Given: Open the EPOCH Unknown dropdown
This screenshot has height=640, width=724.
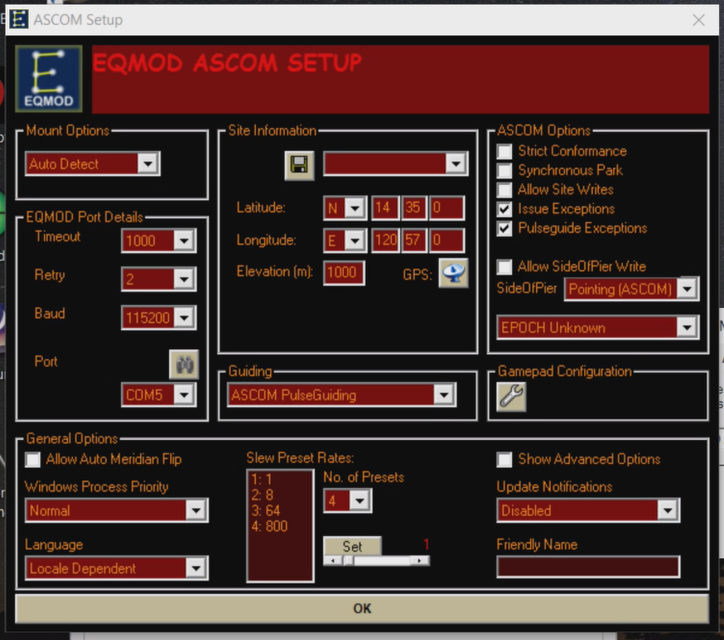Looking at the screenshot, I should [687, 327].
